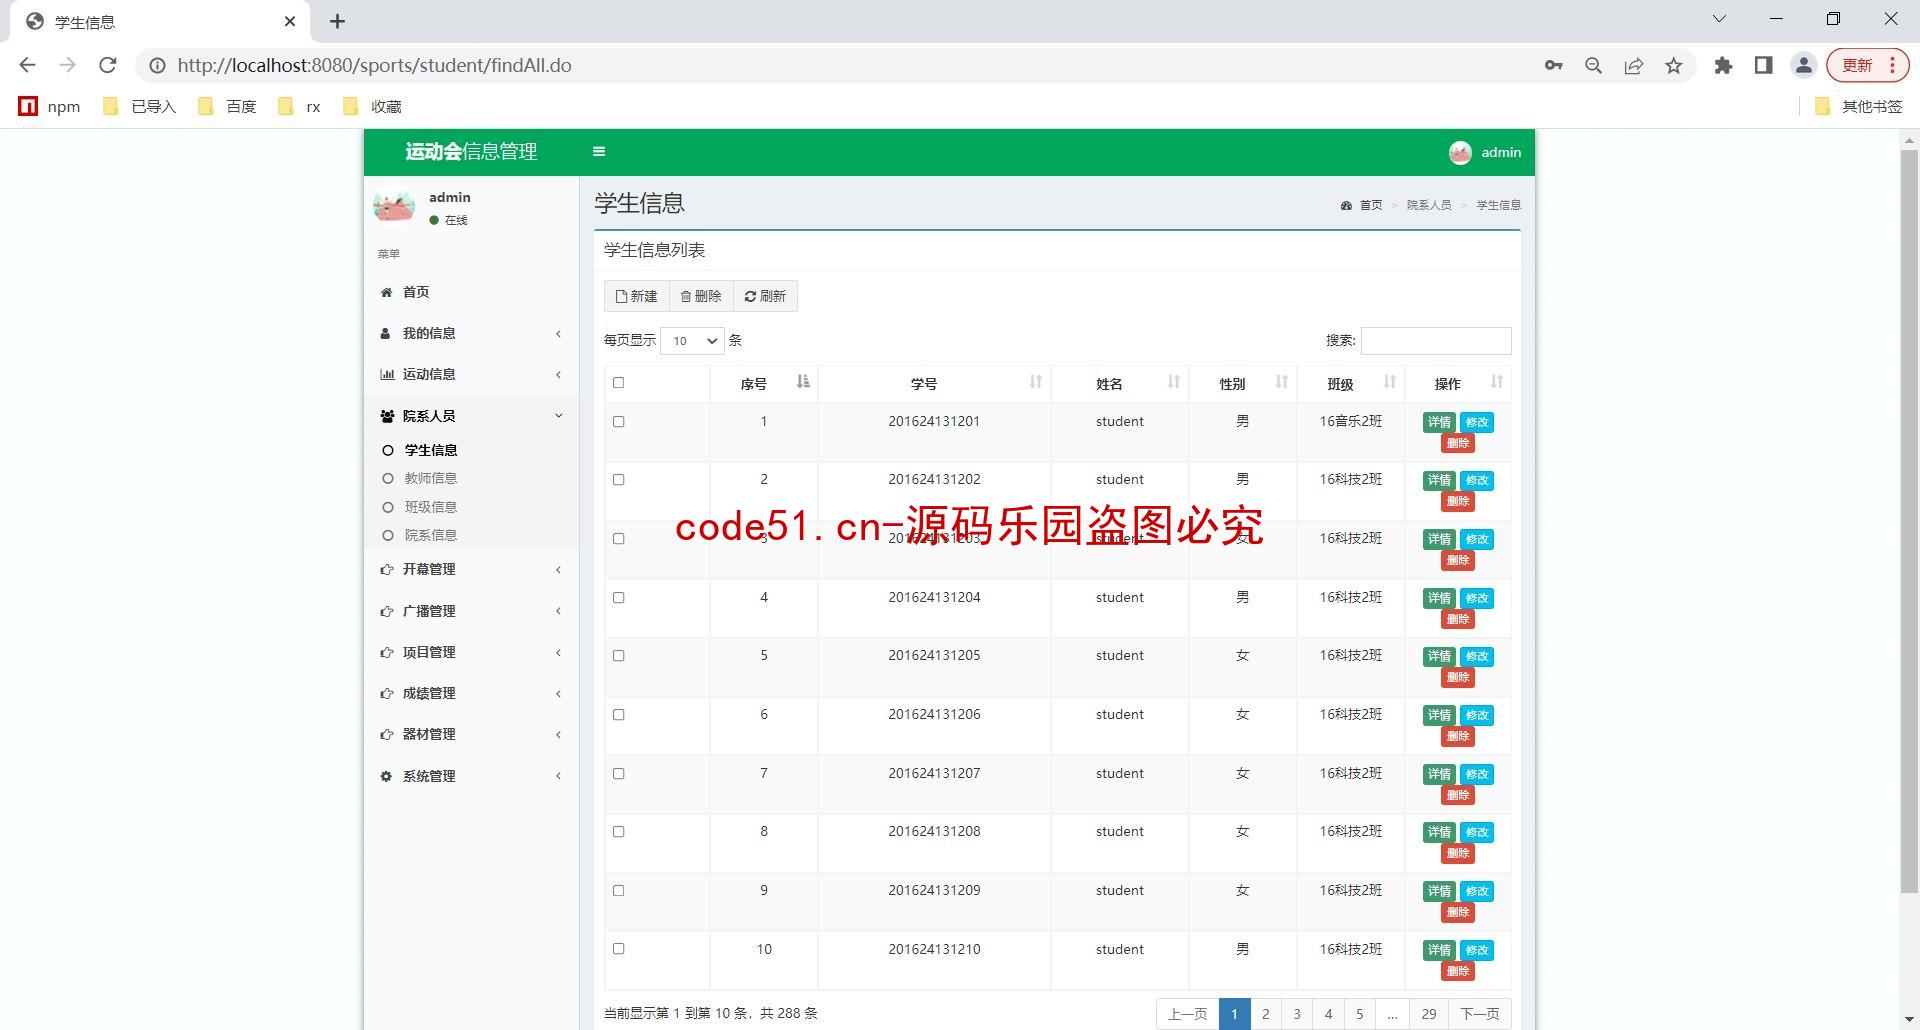1920x1030 pixels.
Task: Check the row for student 201624131207
Action: pyautogui.click(x=618, y=773)
